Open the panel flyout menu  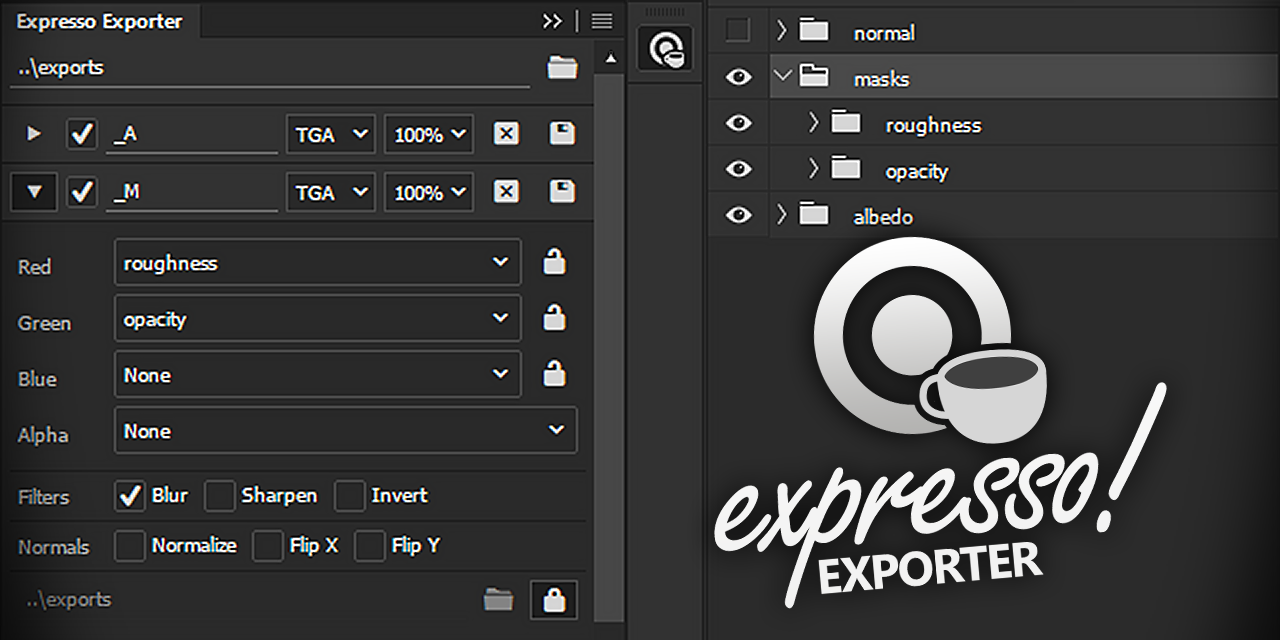[600, 20]
